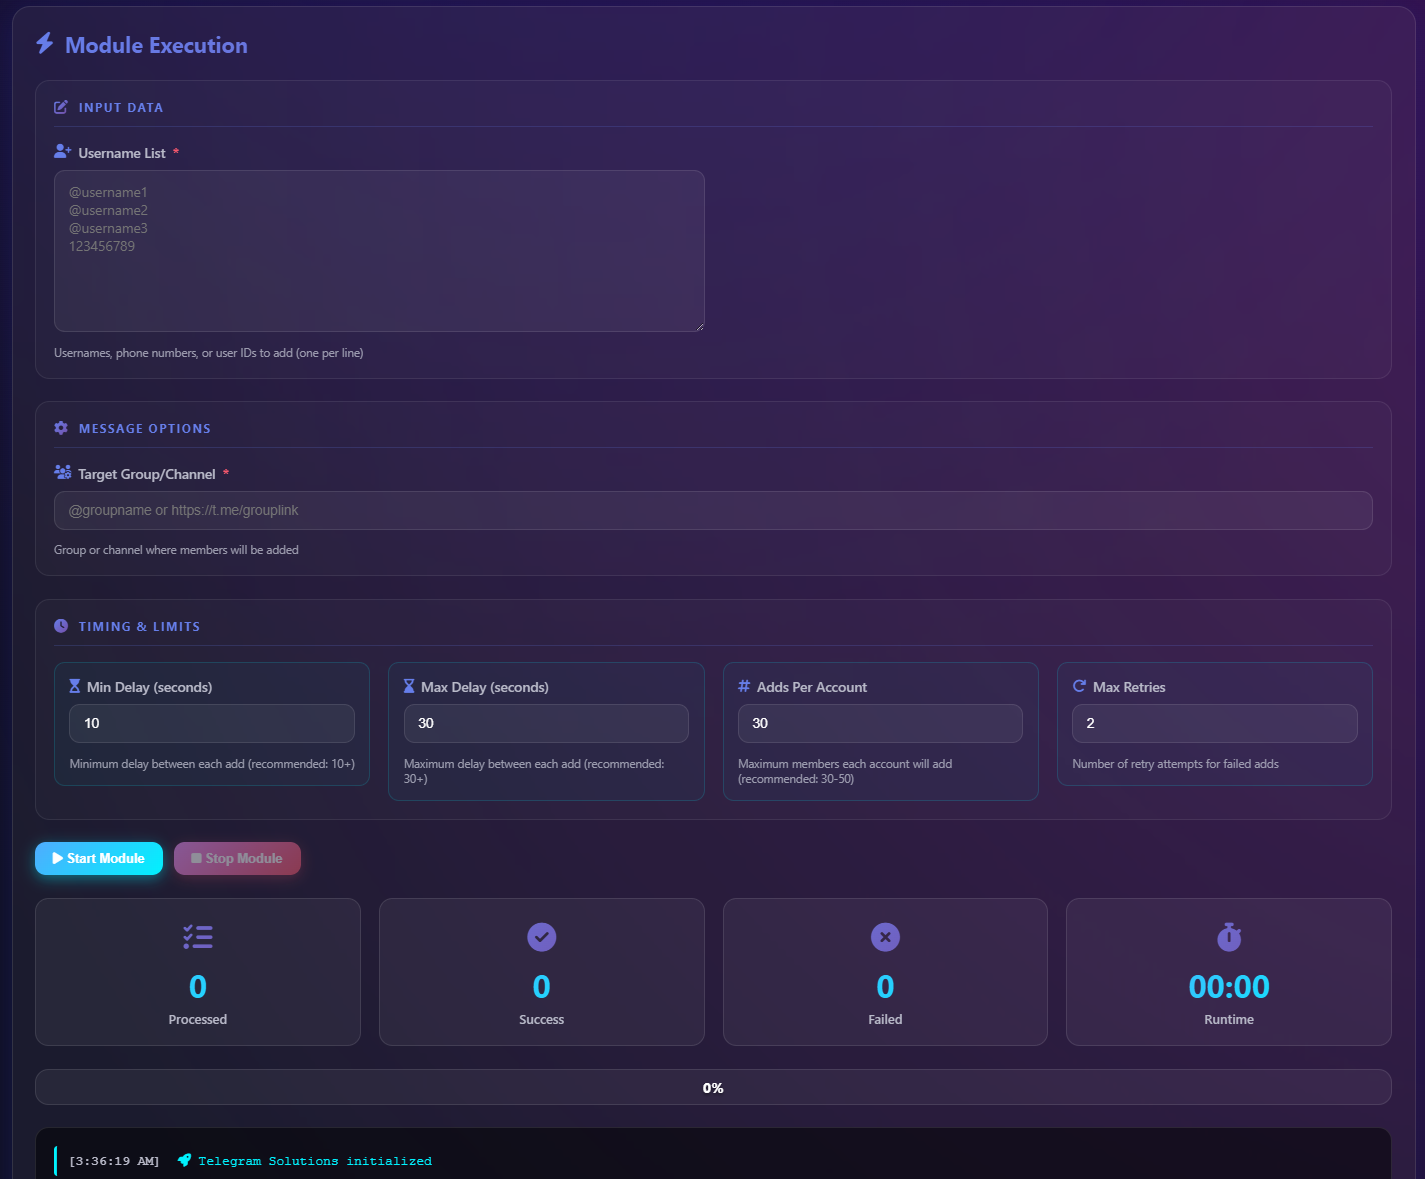The image size is (1425, 1179).
Task: Click the paper plane icon in the log entry
Action: click(184, 1160)
